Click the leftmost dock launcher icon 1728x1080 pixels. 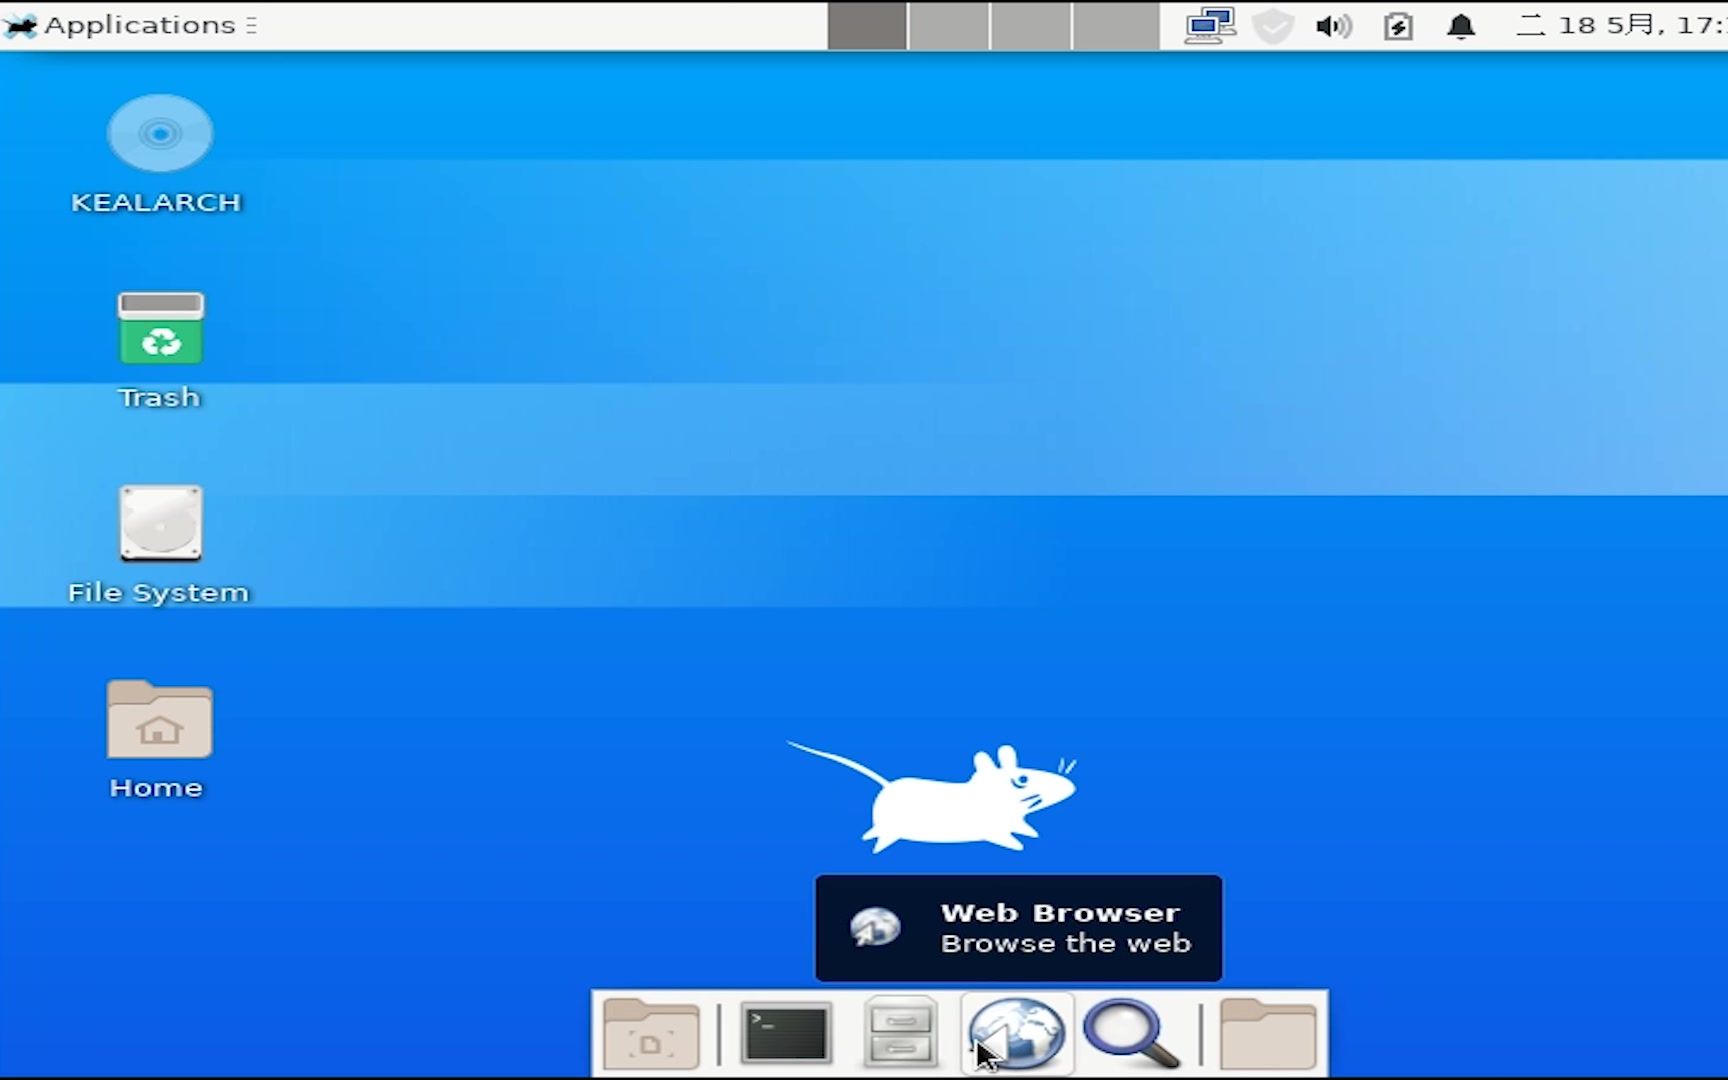(651, 1033)
